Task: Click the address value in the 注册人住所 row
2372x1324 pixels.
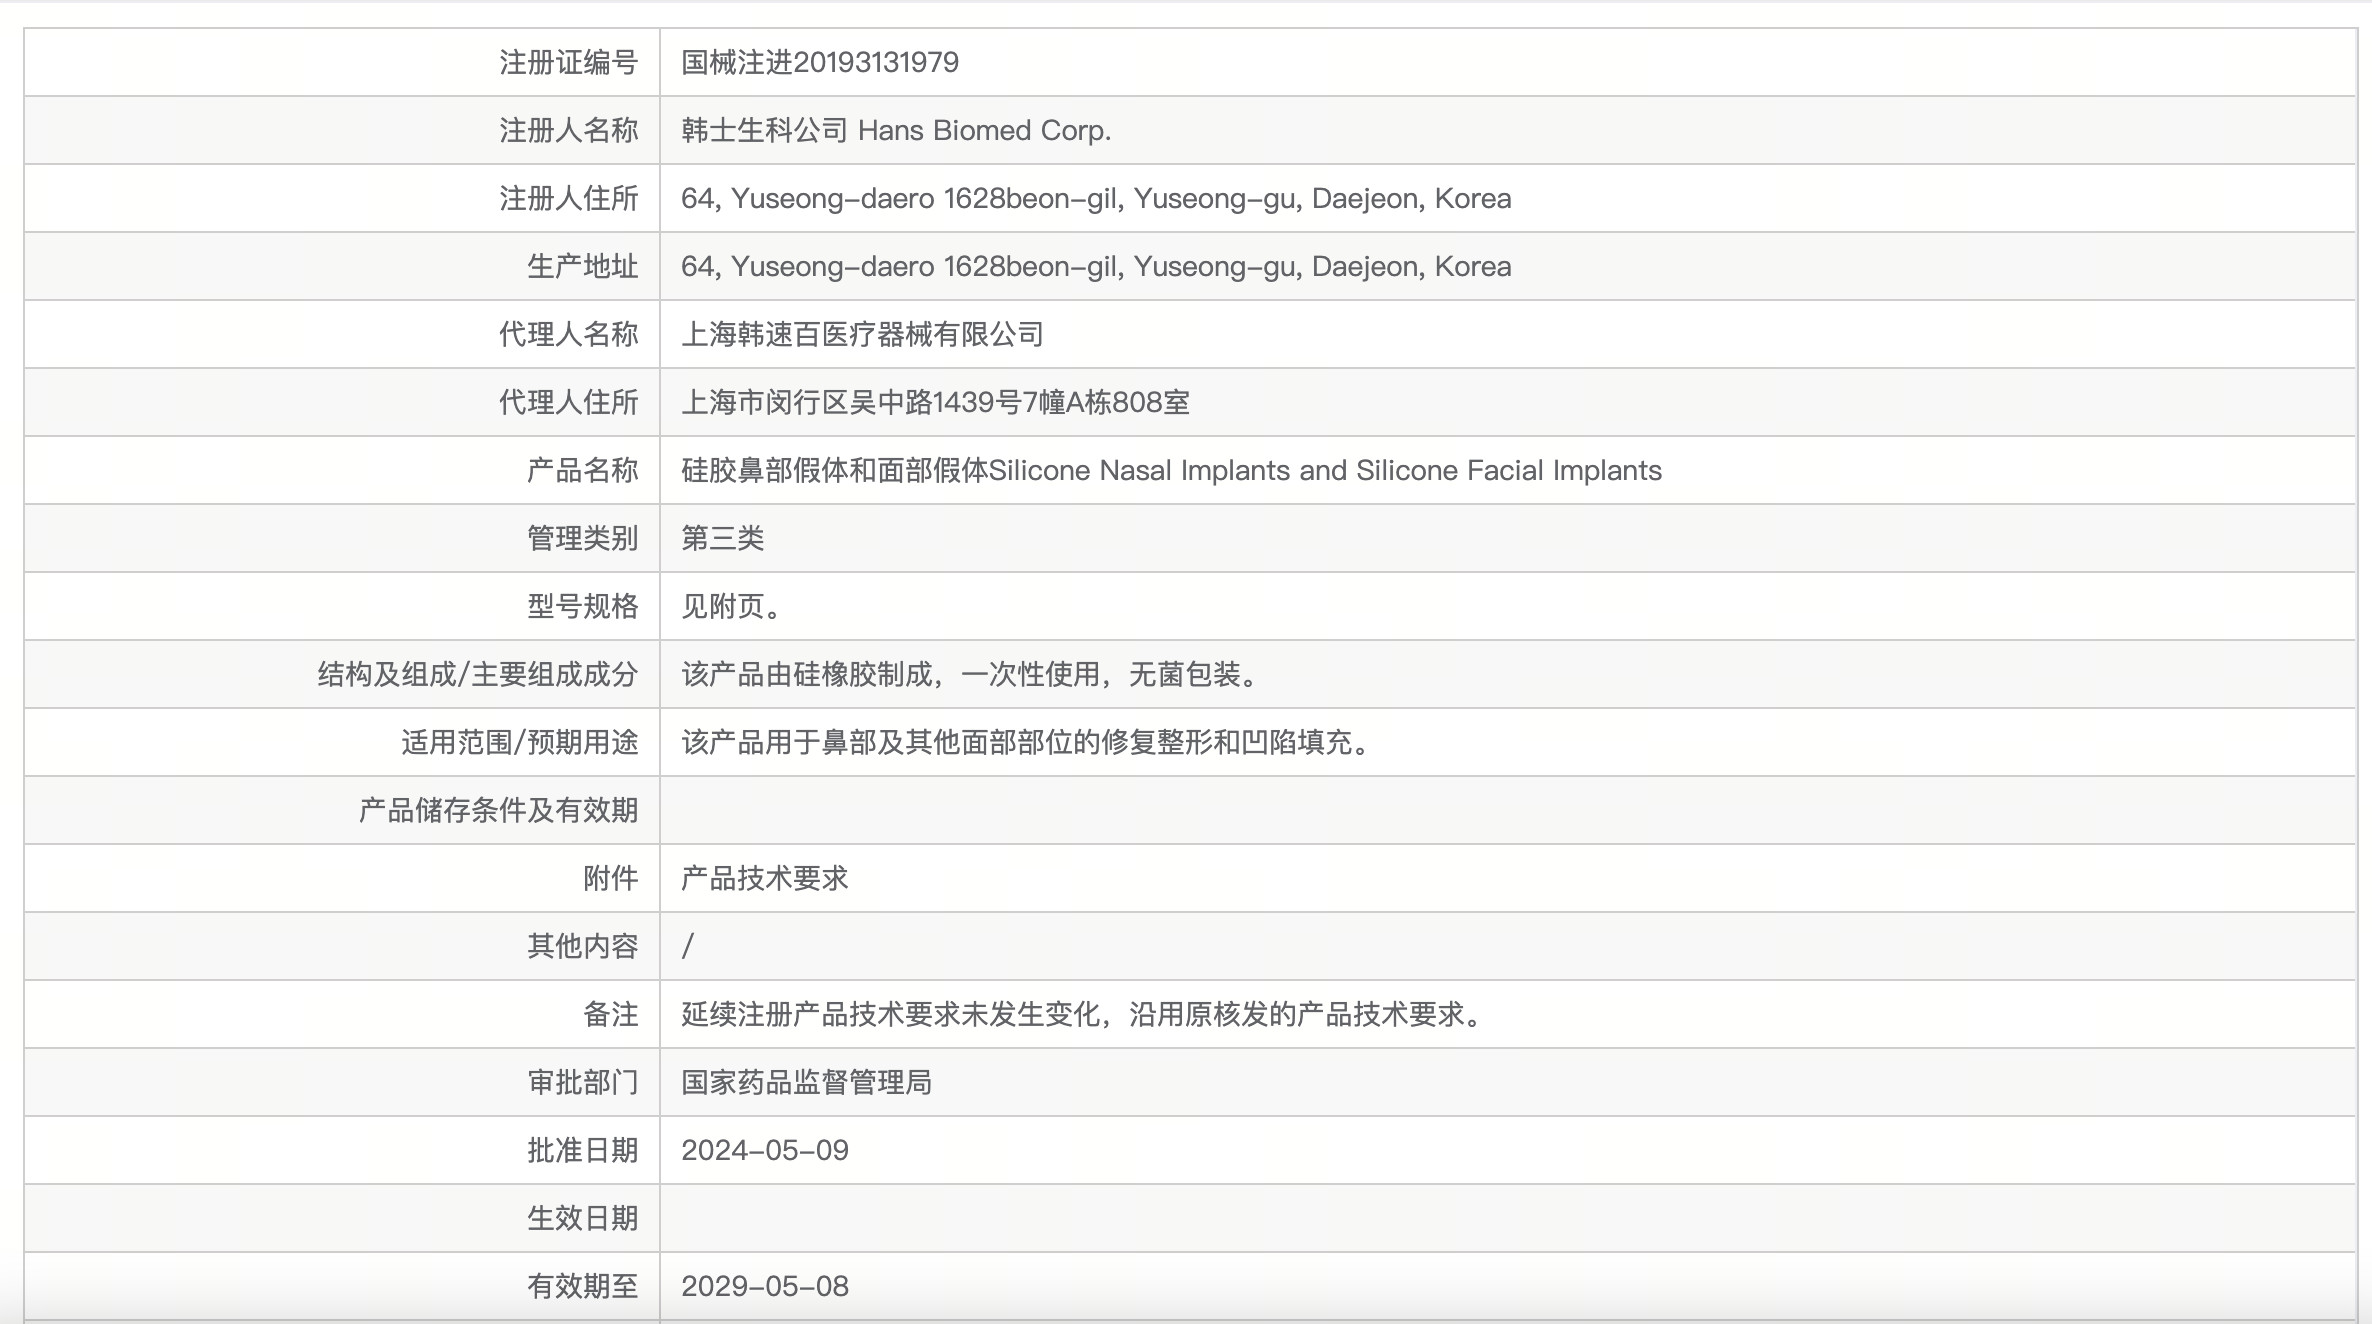Action: (x=1096, y=198)
